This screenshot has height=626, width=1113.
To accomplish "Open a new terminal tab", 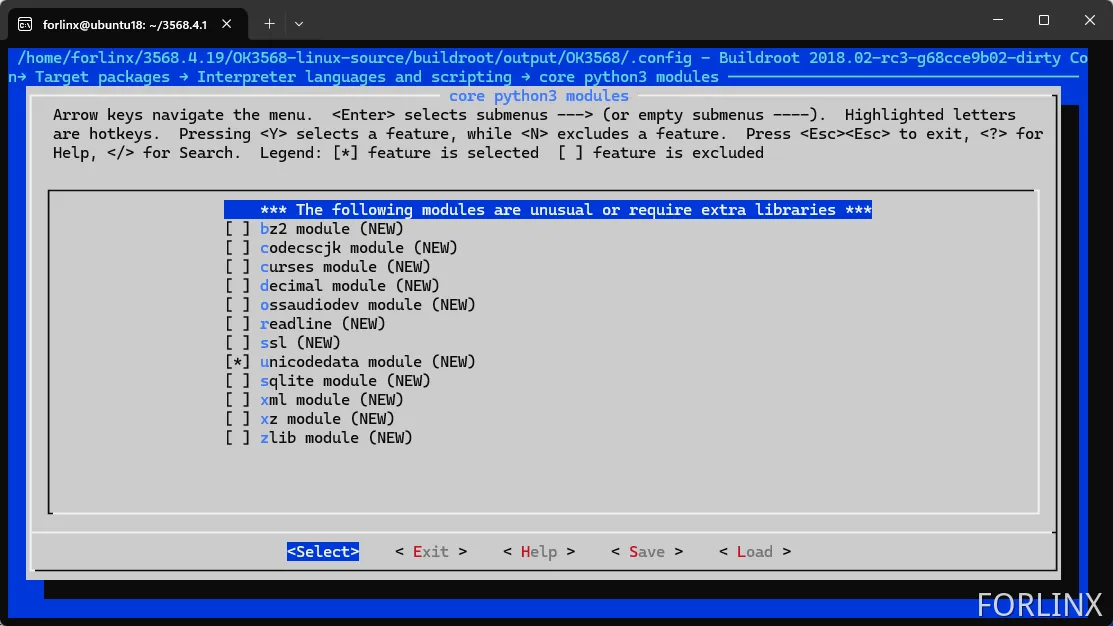I will [269, 23].
